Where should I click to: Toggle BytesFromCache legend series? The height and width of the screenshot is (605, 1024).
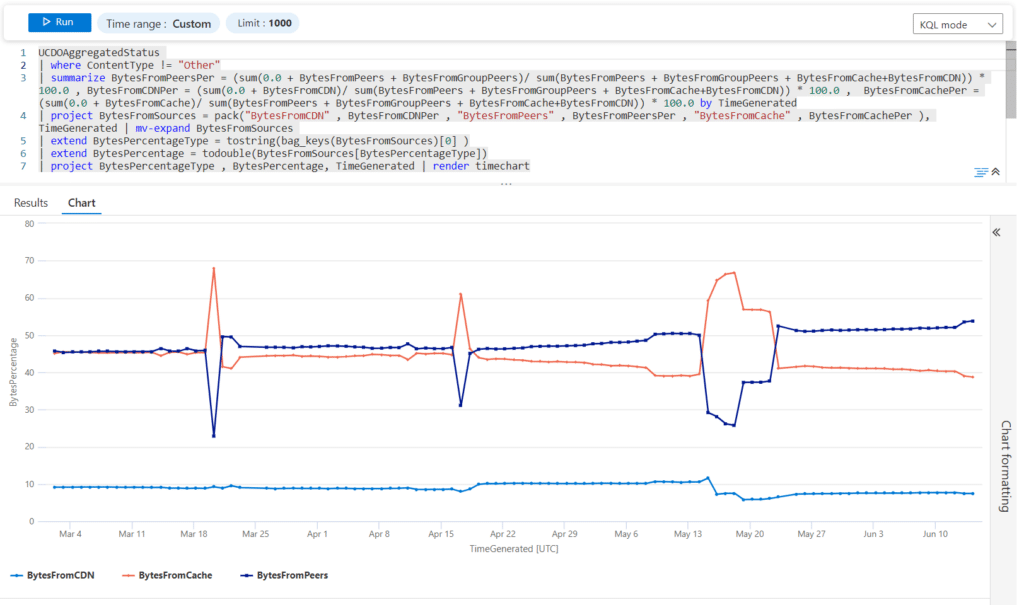167,575
